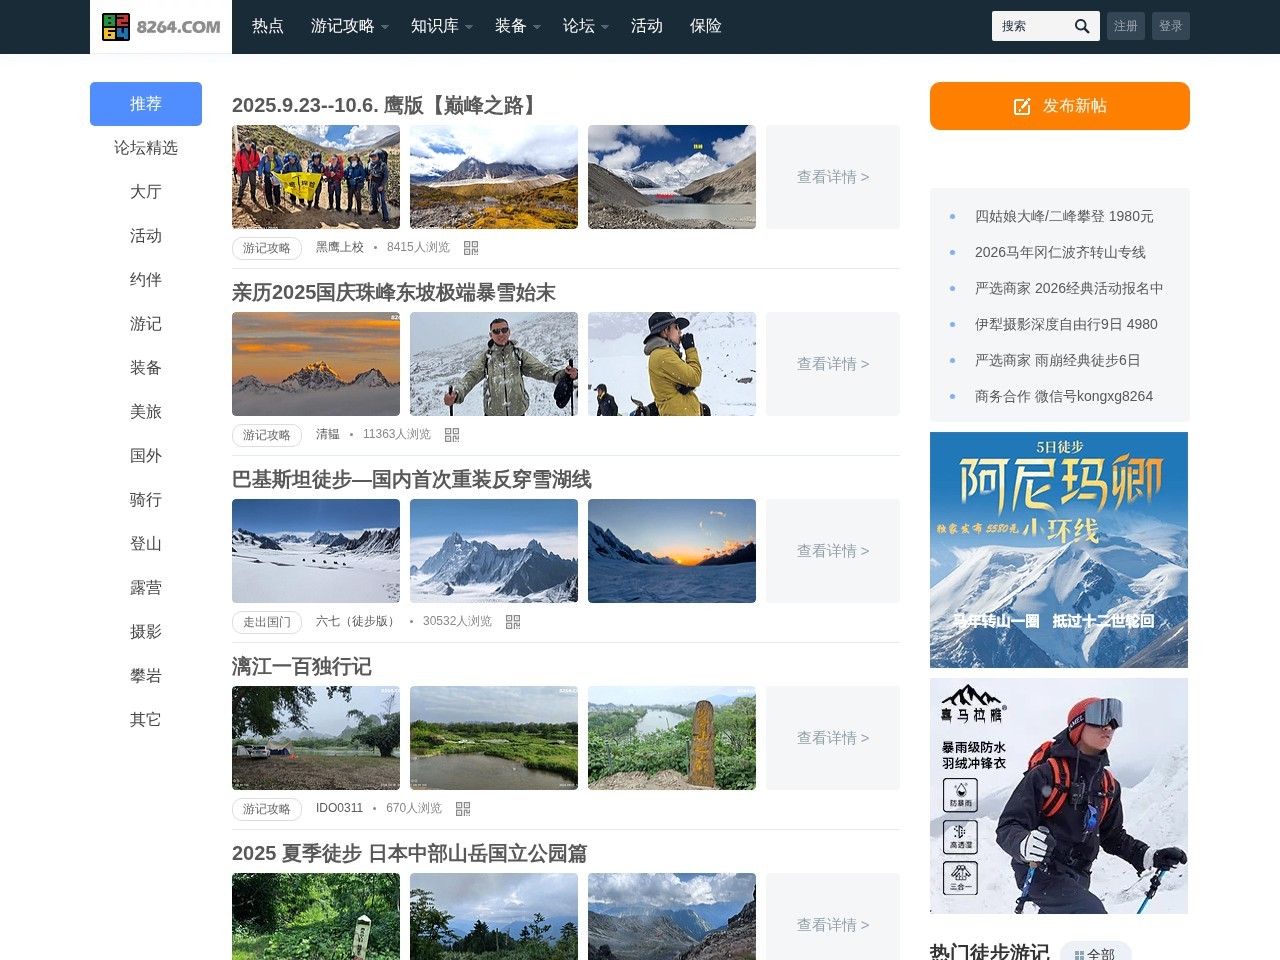Image resolution: width=1280 pixels, height=960 pixels.
Task: Open 2026马年冈仁波齐转山专线 link
Action: click(1060, 252)
